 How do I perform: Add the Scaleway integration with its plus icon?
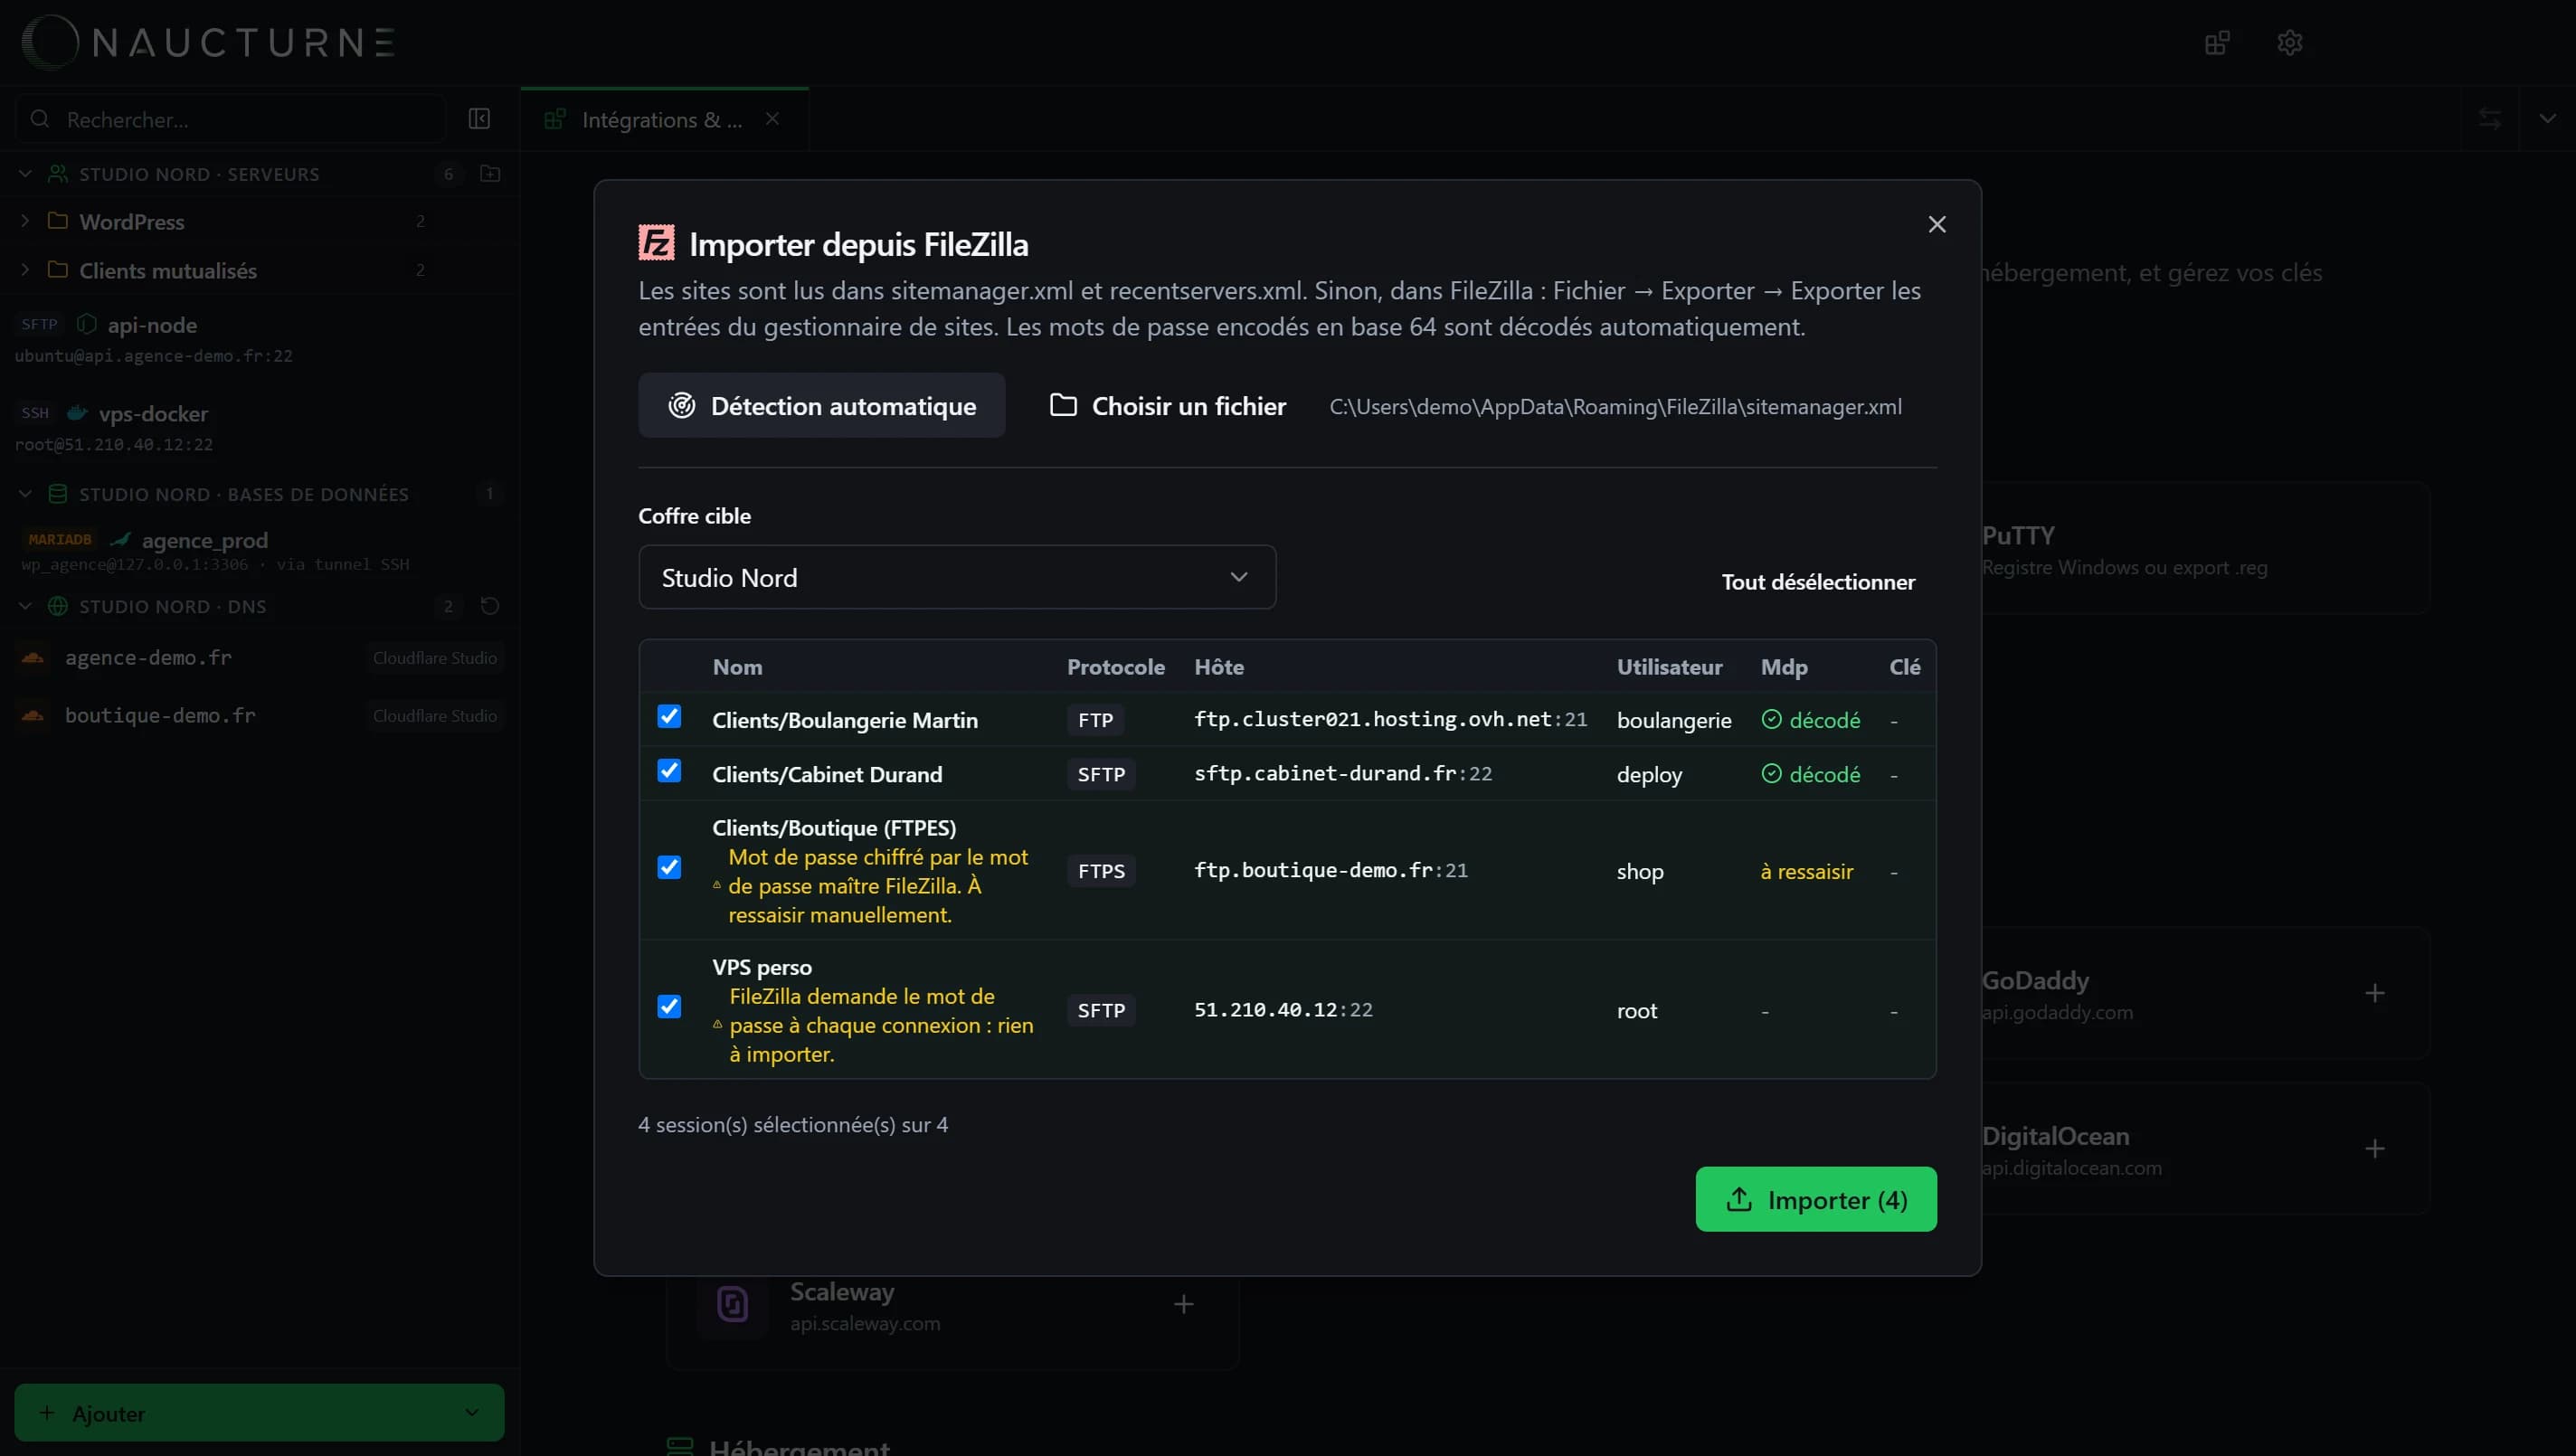1184,1305
